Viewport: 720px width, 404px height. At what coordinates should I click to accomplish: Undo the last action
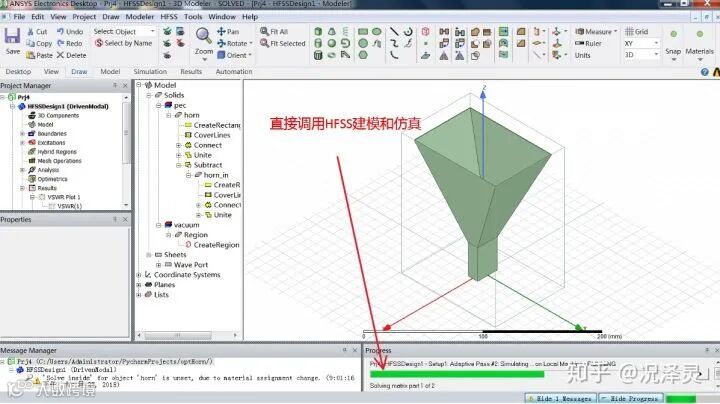pos(70,32)
